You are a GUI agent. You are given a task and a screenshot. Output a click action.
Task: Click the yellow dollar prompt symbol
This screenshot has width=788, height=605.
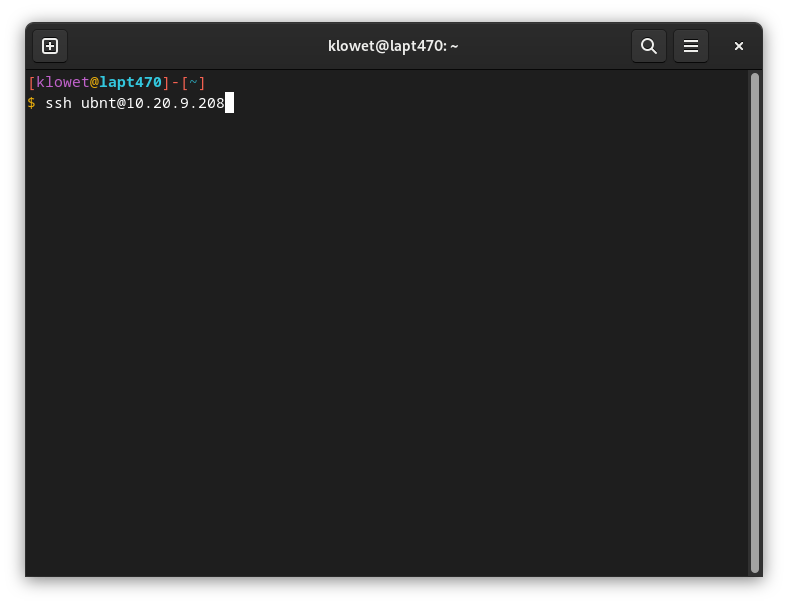[x=32, y=103]
